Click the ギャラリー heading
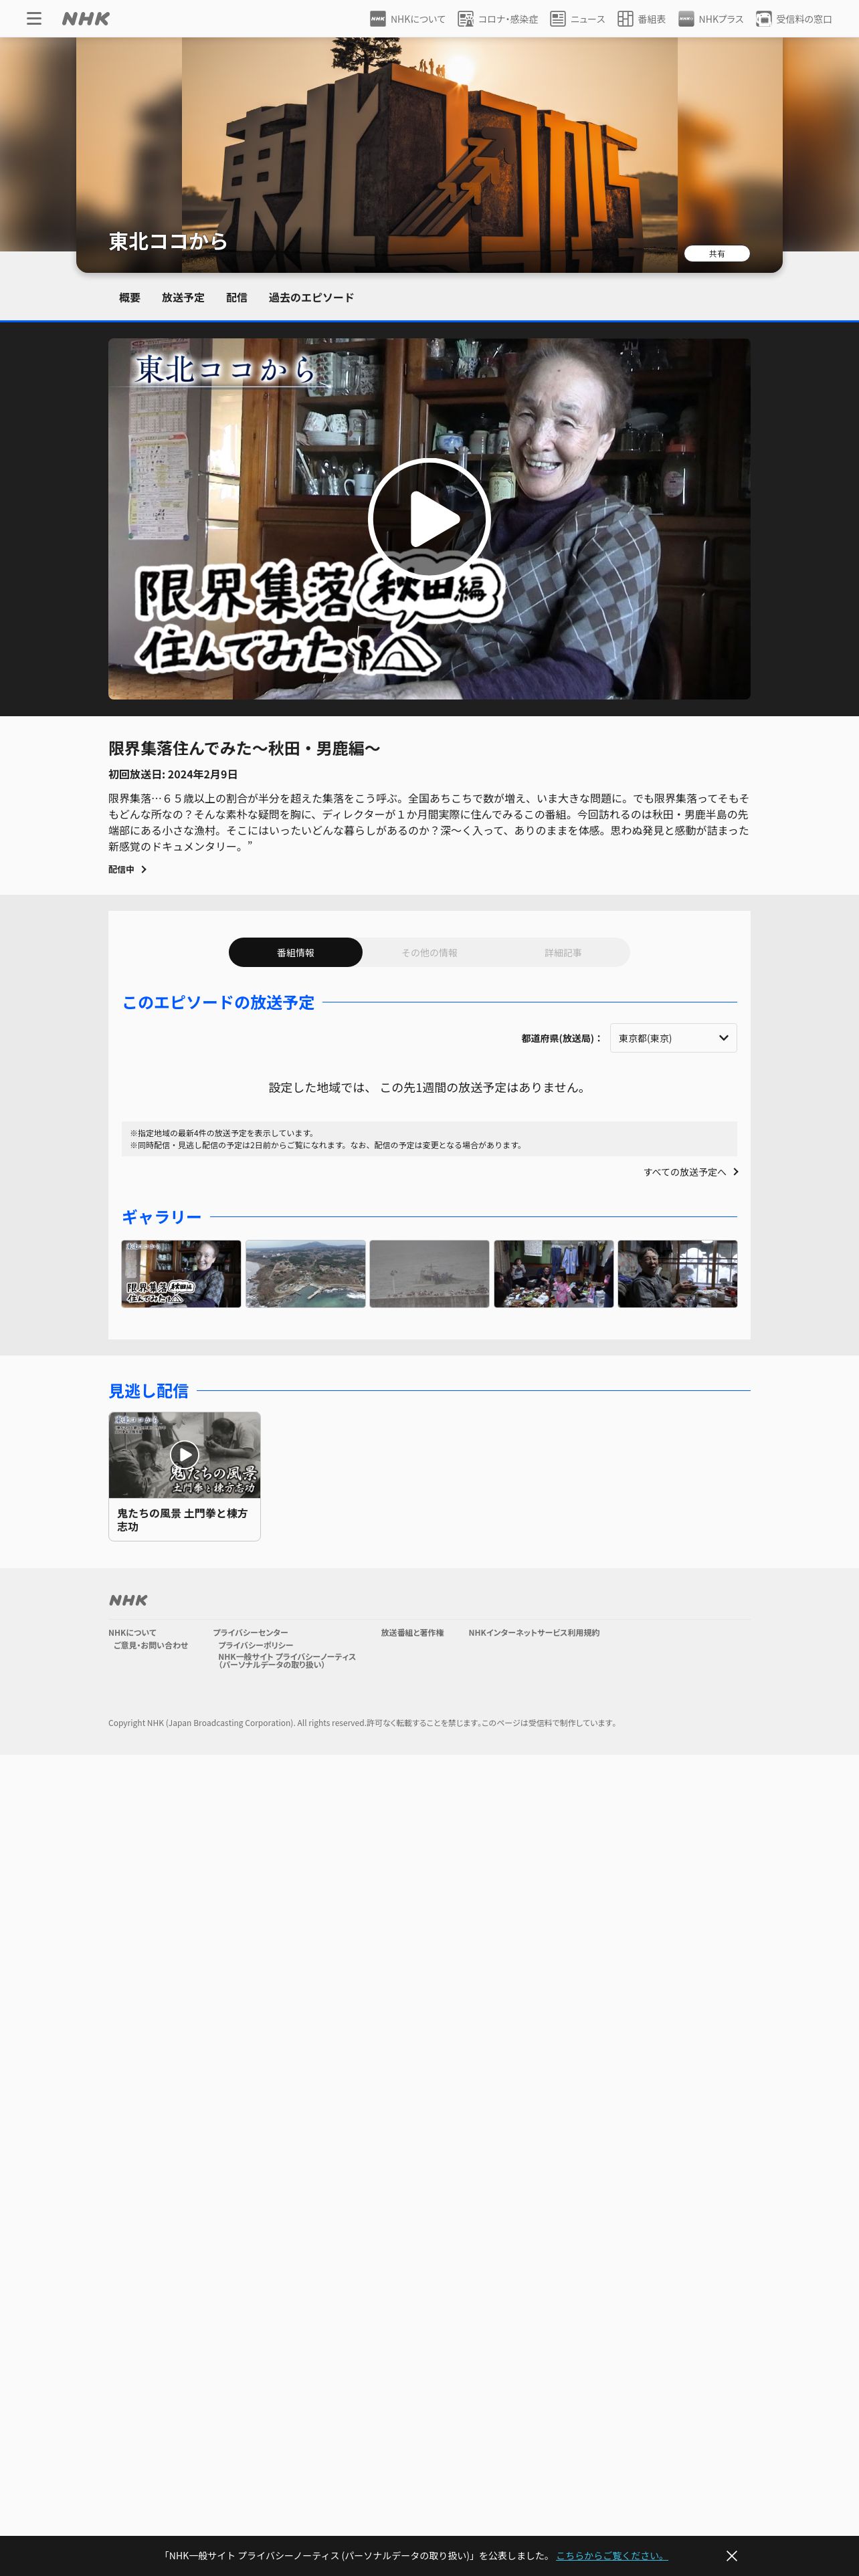The image size is (859, 2576). pyautogui.click(x=162, y=1217)
